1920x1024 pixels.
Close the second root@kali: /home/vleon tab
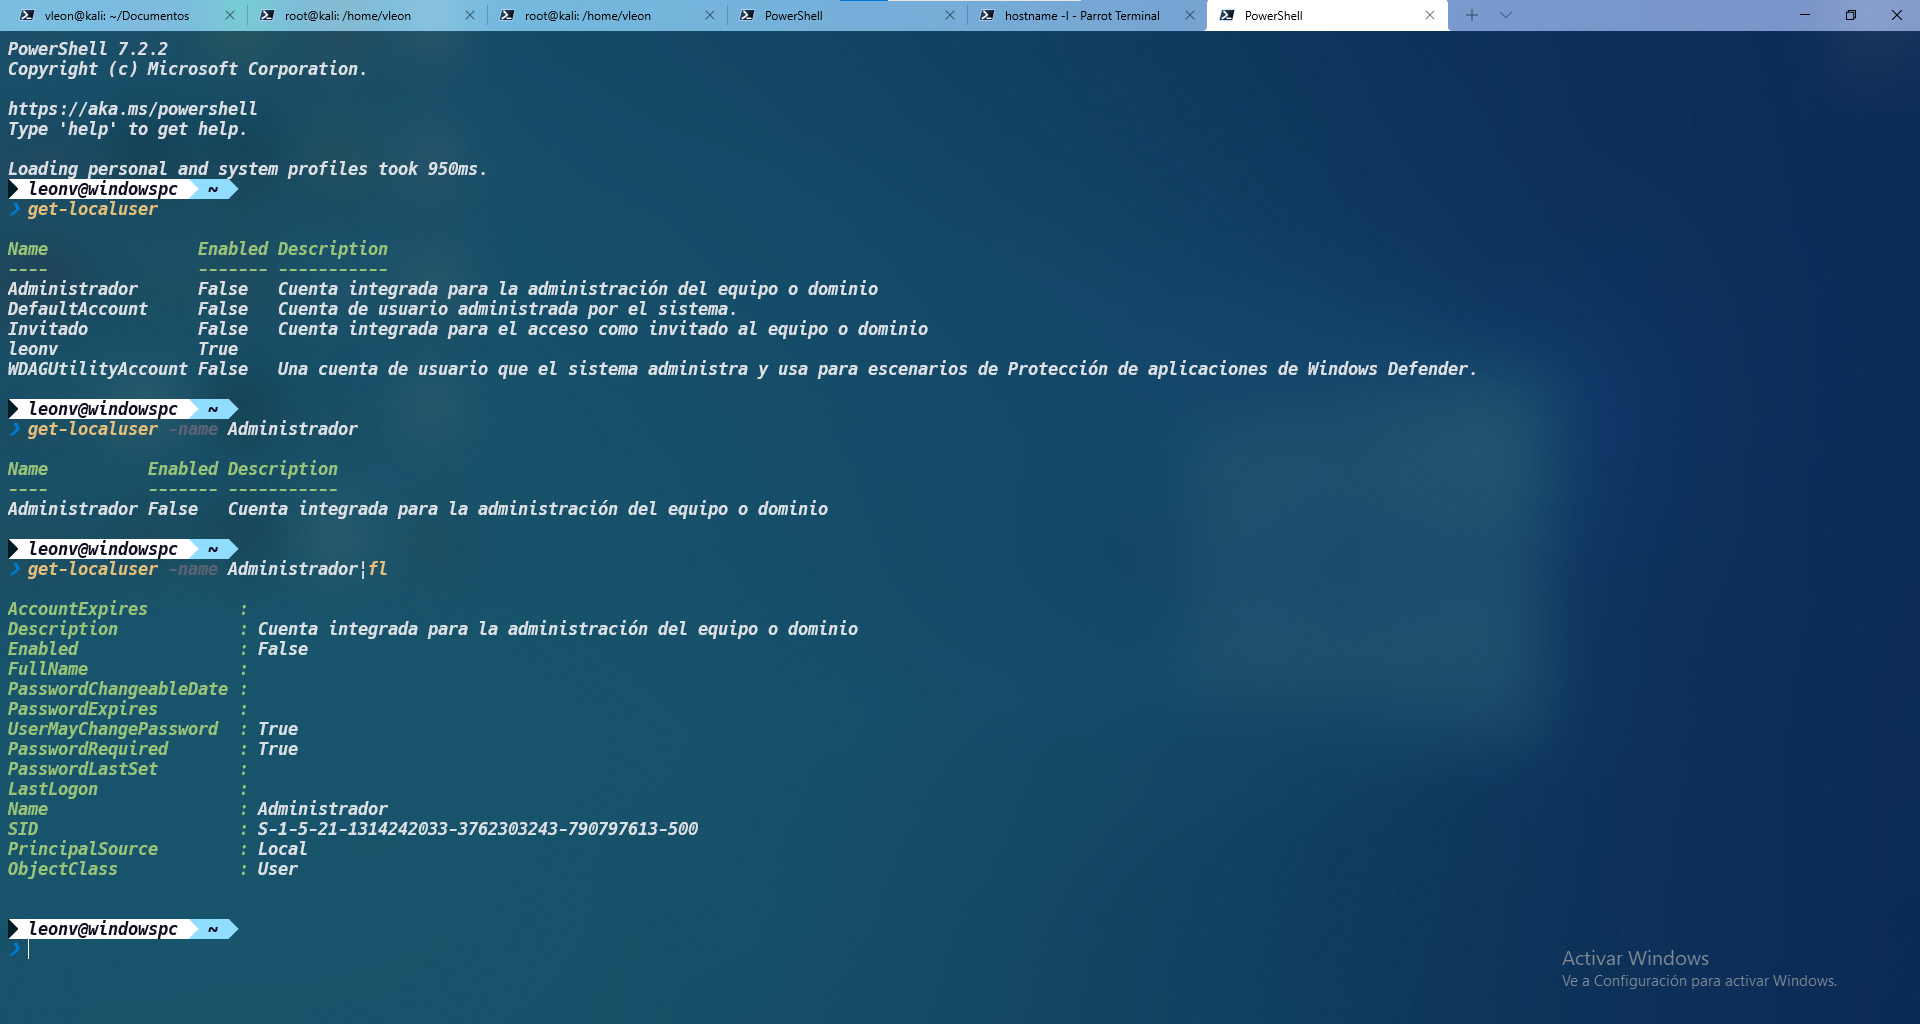coord(710,16)
